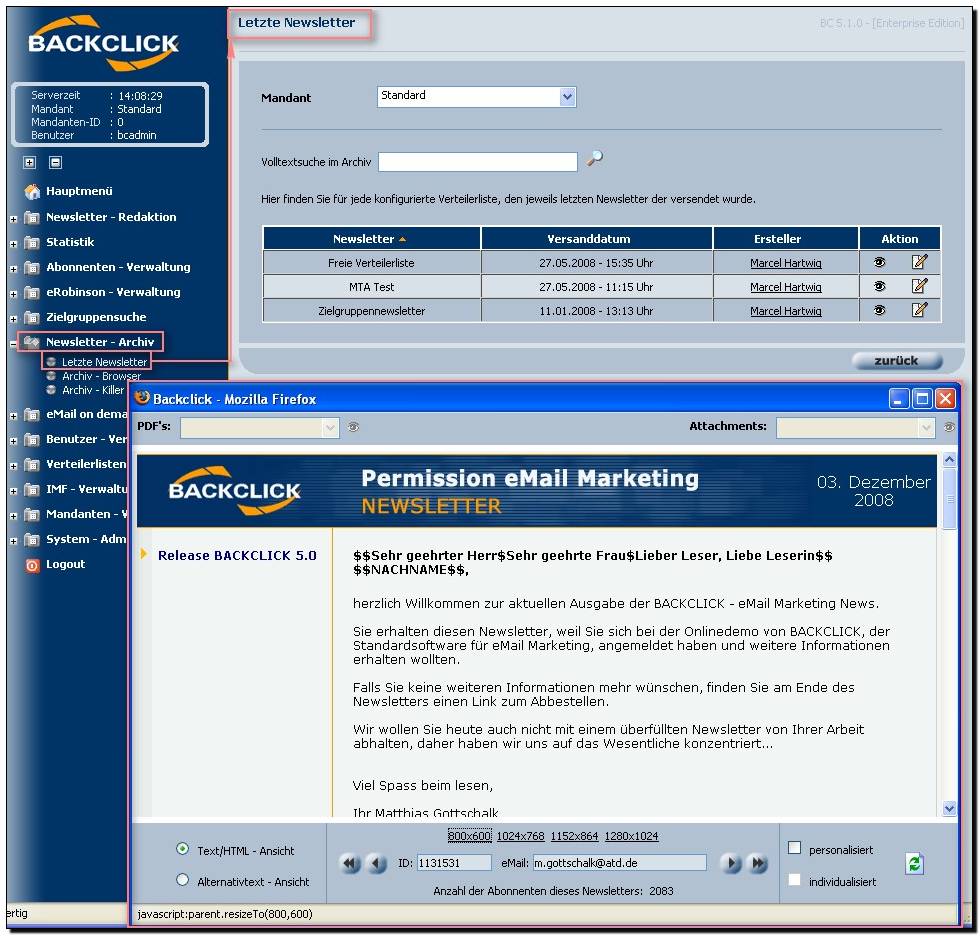Viewport: 980px width, 936px height.
Task: Click preview scrollbar down arrow
Action: click(949, 809)
